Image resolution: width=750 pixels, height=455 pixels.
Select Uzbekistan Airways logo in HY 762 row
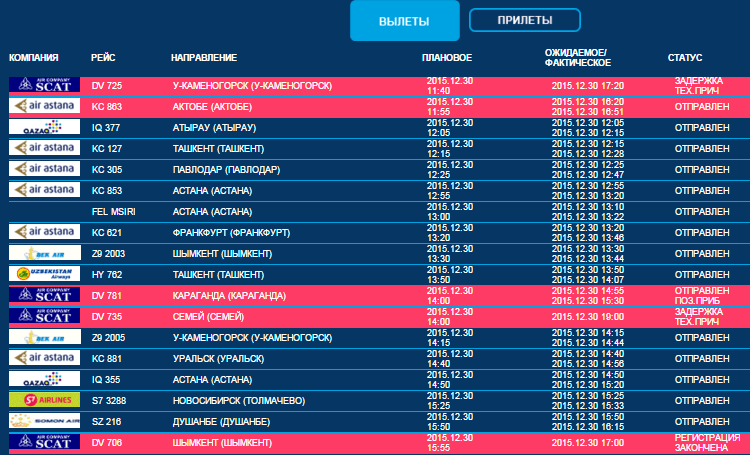pyautogui.click(x=43, y=274)
